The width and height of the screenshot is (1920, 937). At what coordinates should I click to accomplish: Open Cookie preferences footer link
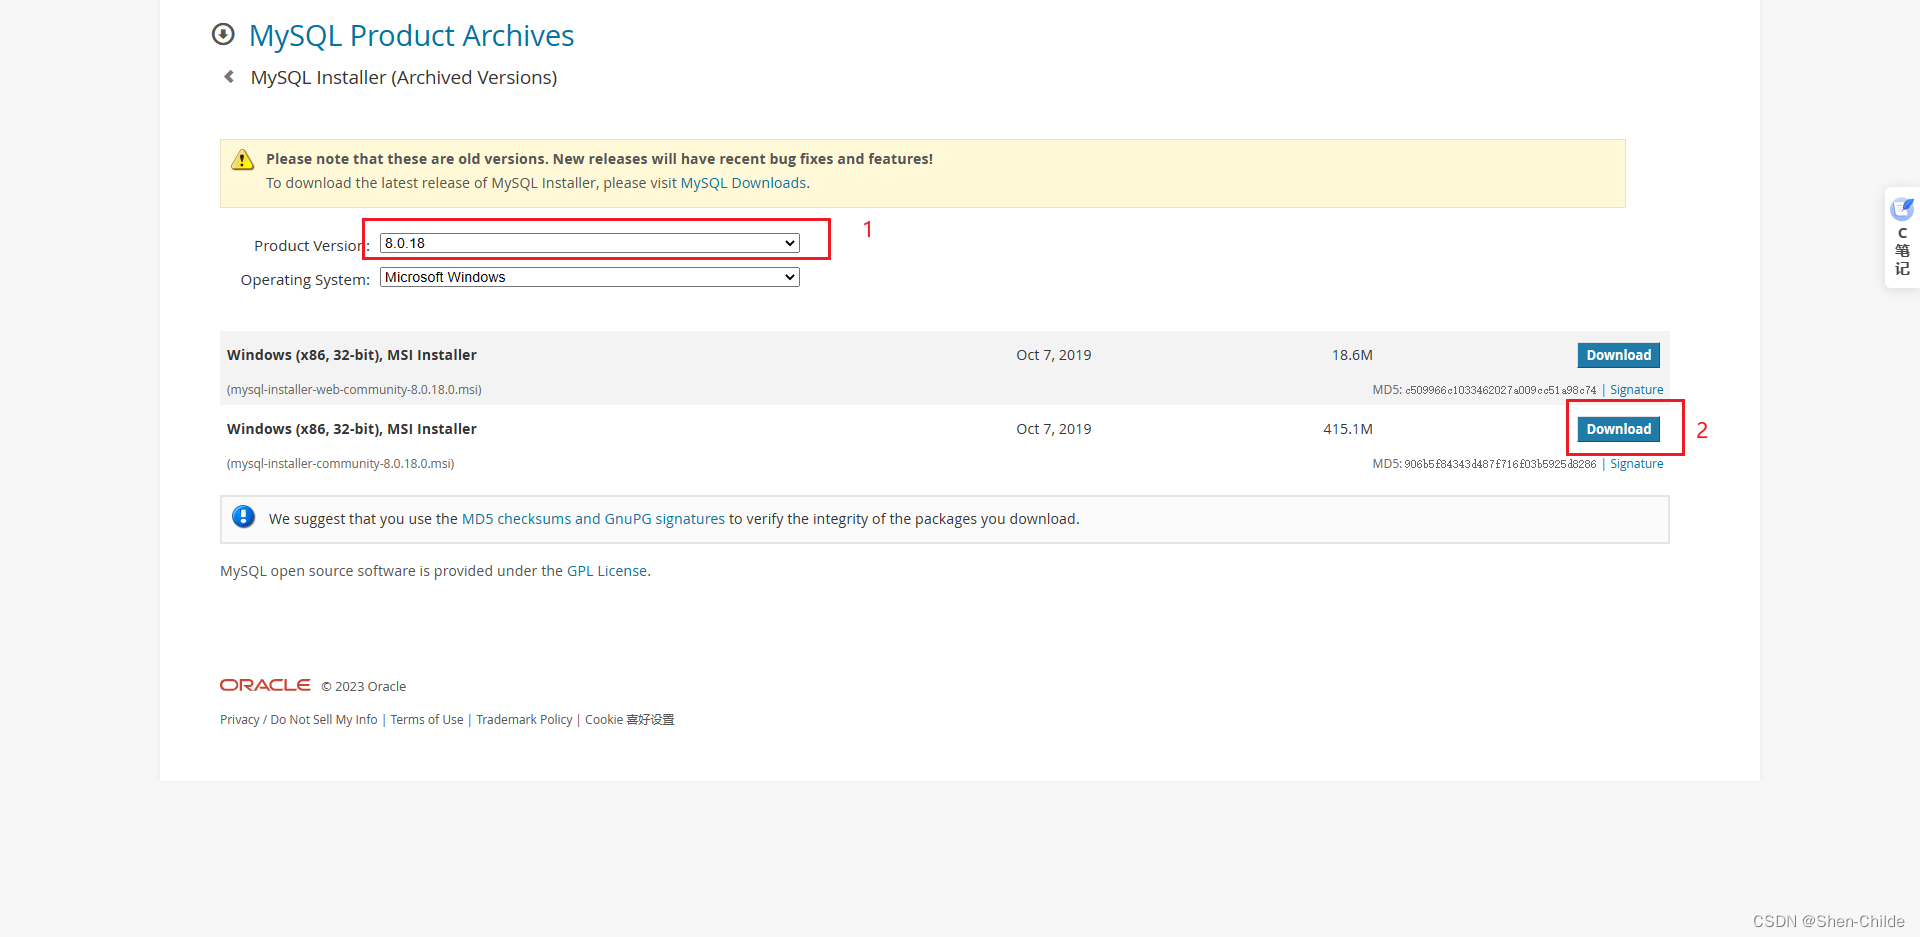(x=630, y=720)
